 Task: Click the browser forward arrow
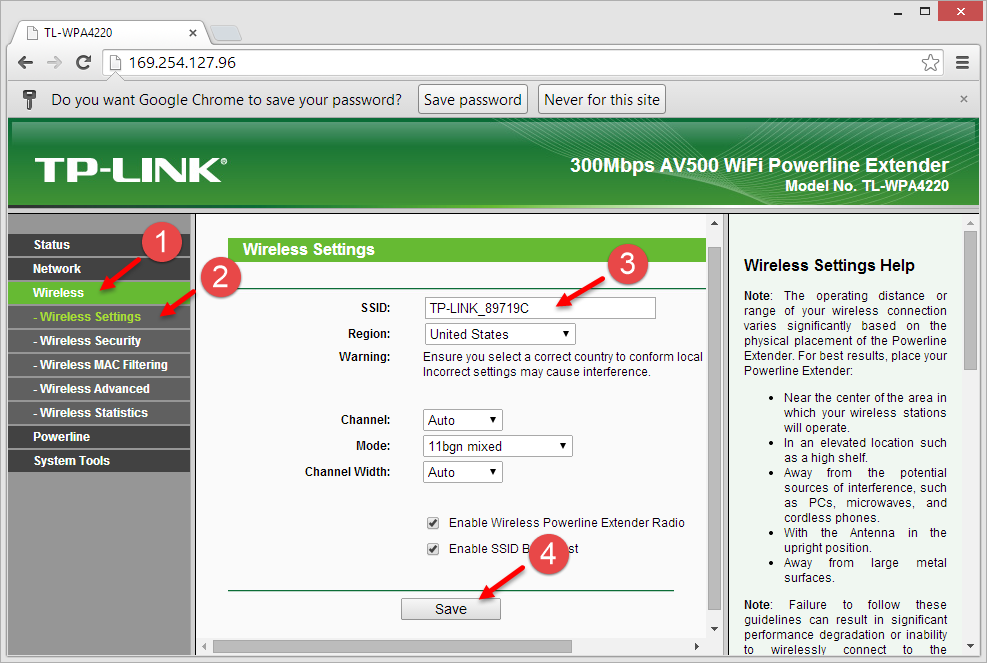tap(54, 63)
